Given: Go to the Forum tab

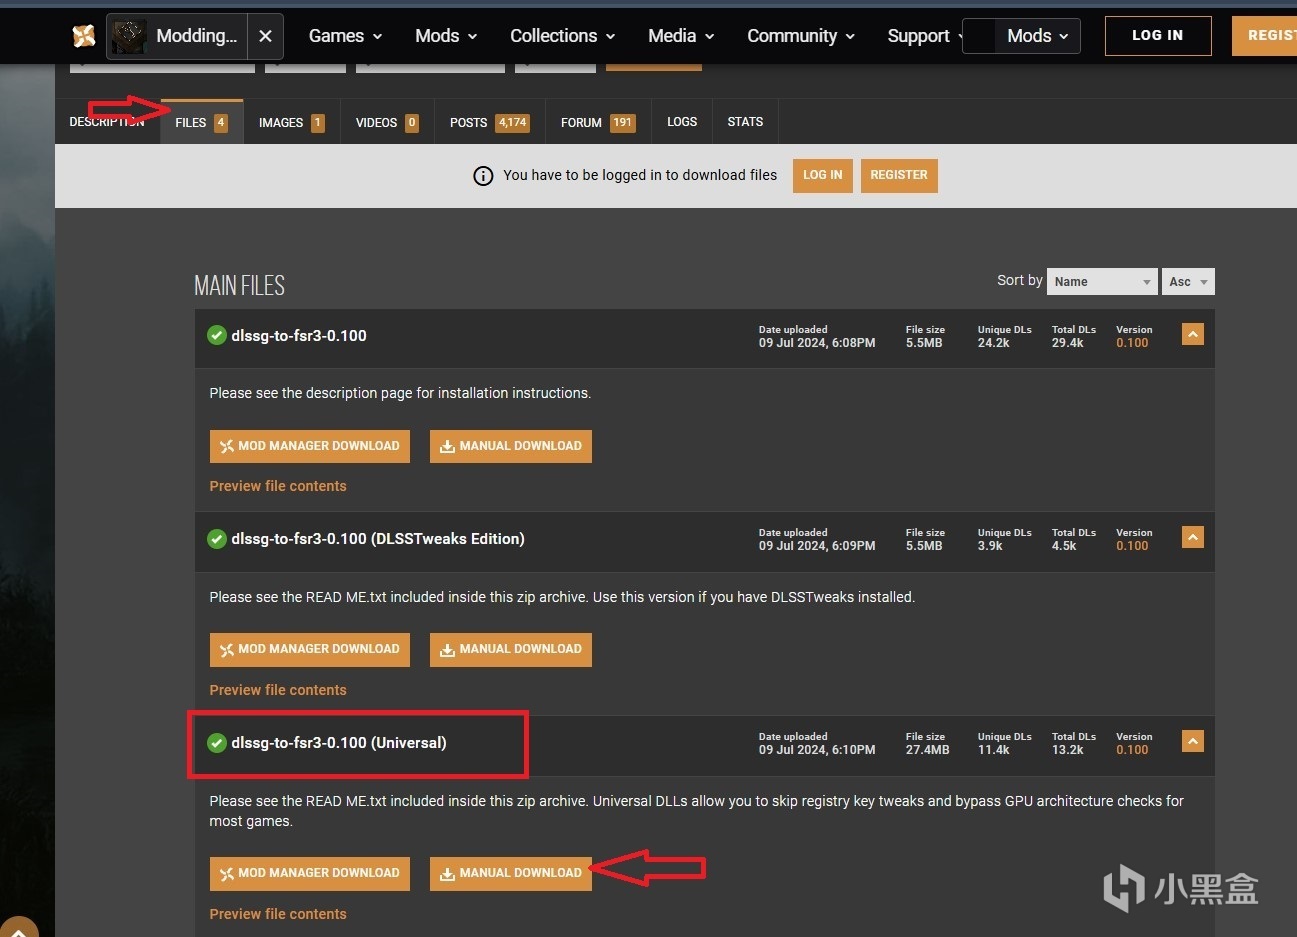Looking at the screenshot, I should (598, 122).
